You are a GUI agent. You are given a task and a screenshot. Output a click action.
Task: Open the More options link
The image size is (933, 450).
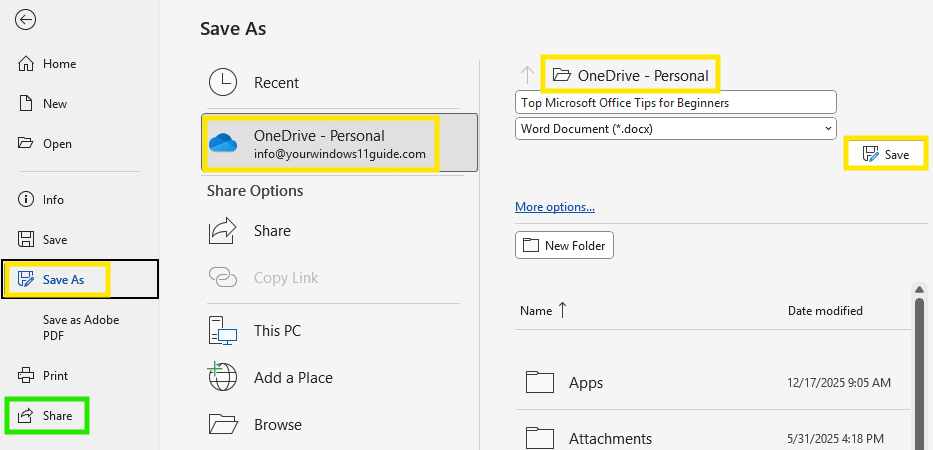pos(555,207)
